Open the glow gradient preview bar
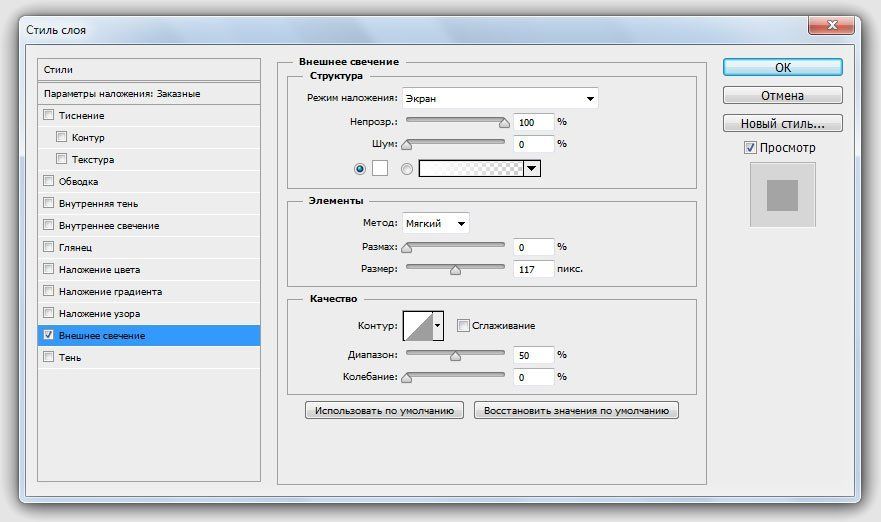Viewport: 881px width, 522px height. pyautogui.click(x=471, y=168)
